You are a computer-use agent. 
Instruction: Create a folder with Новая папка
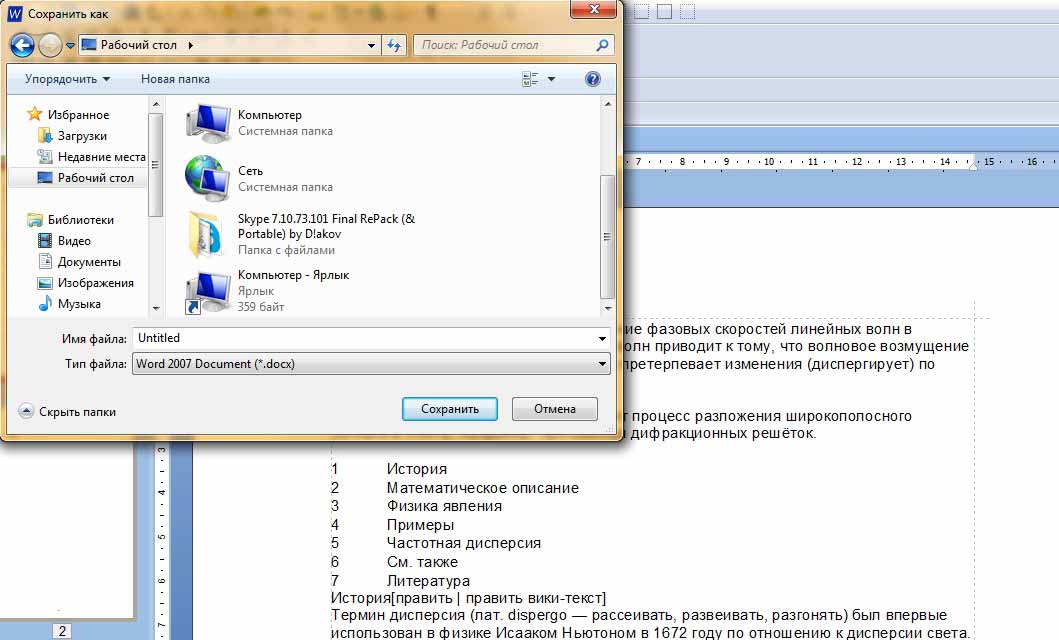(175, 79)
